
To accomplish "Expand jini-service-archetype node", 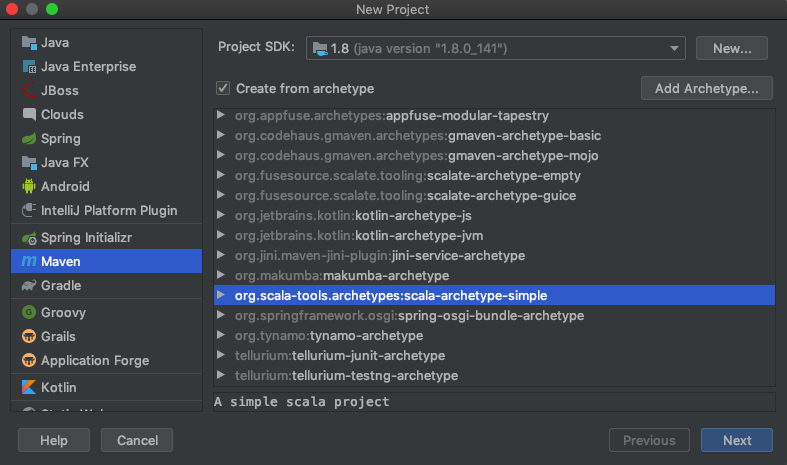I will [220, 255].
